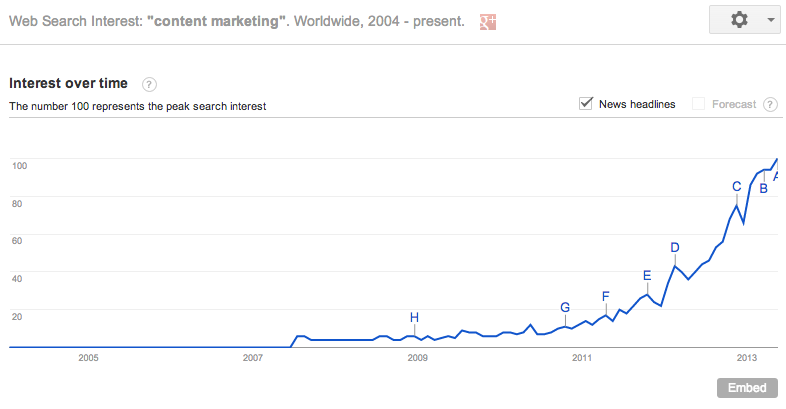Select news headline marker D

pyautogui.click(x=675, y=247)
